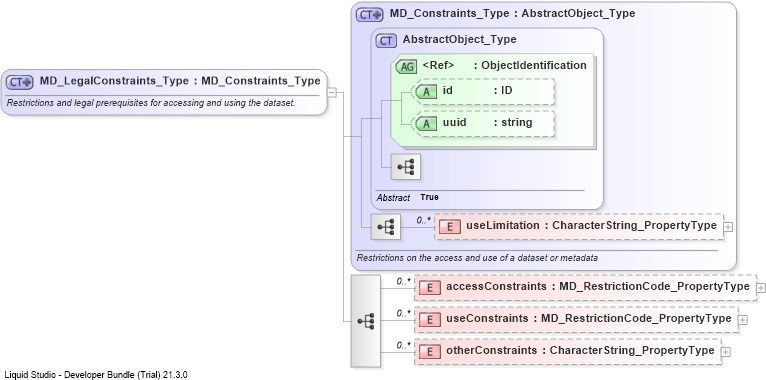This screenshot has height=380, width=766.
Task: Click the A icon beside uuid
Action: 426,124
